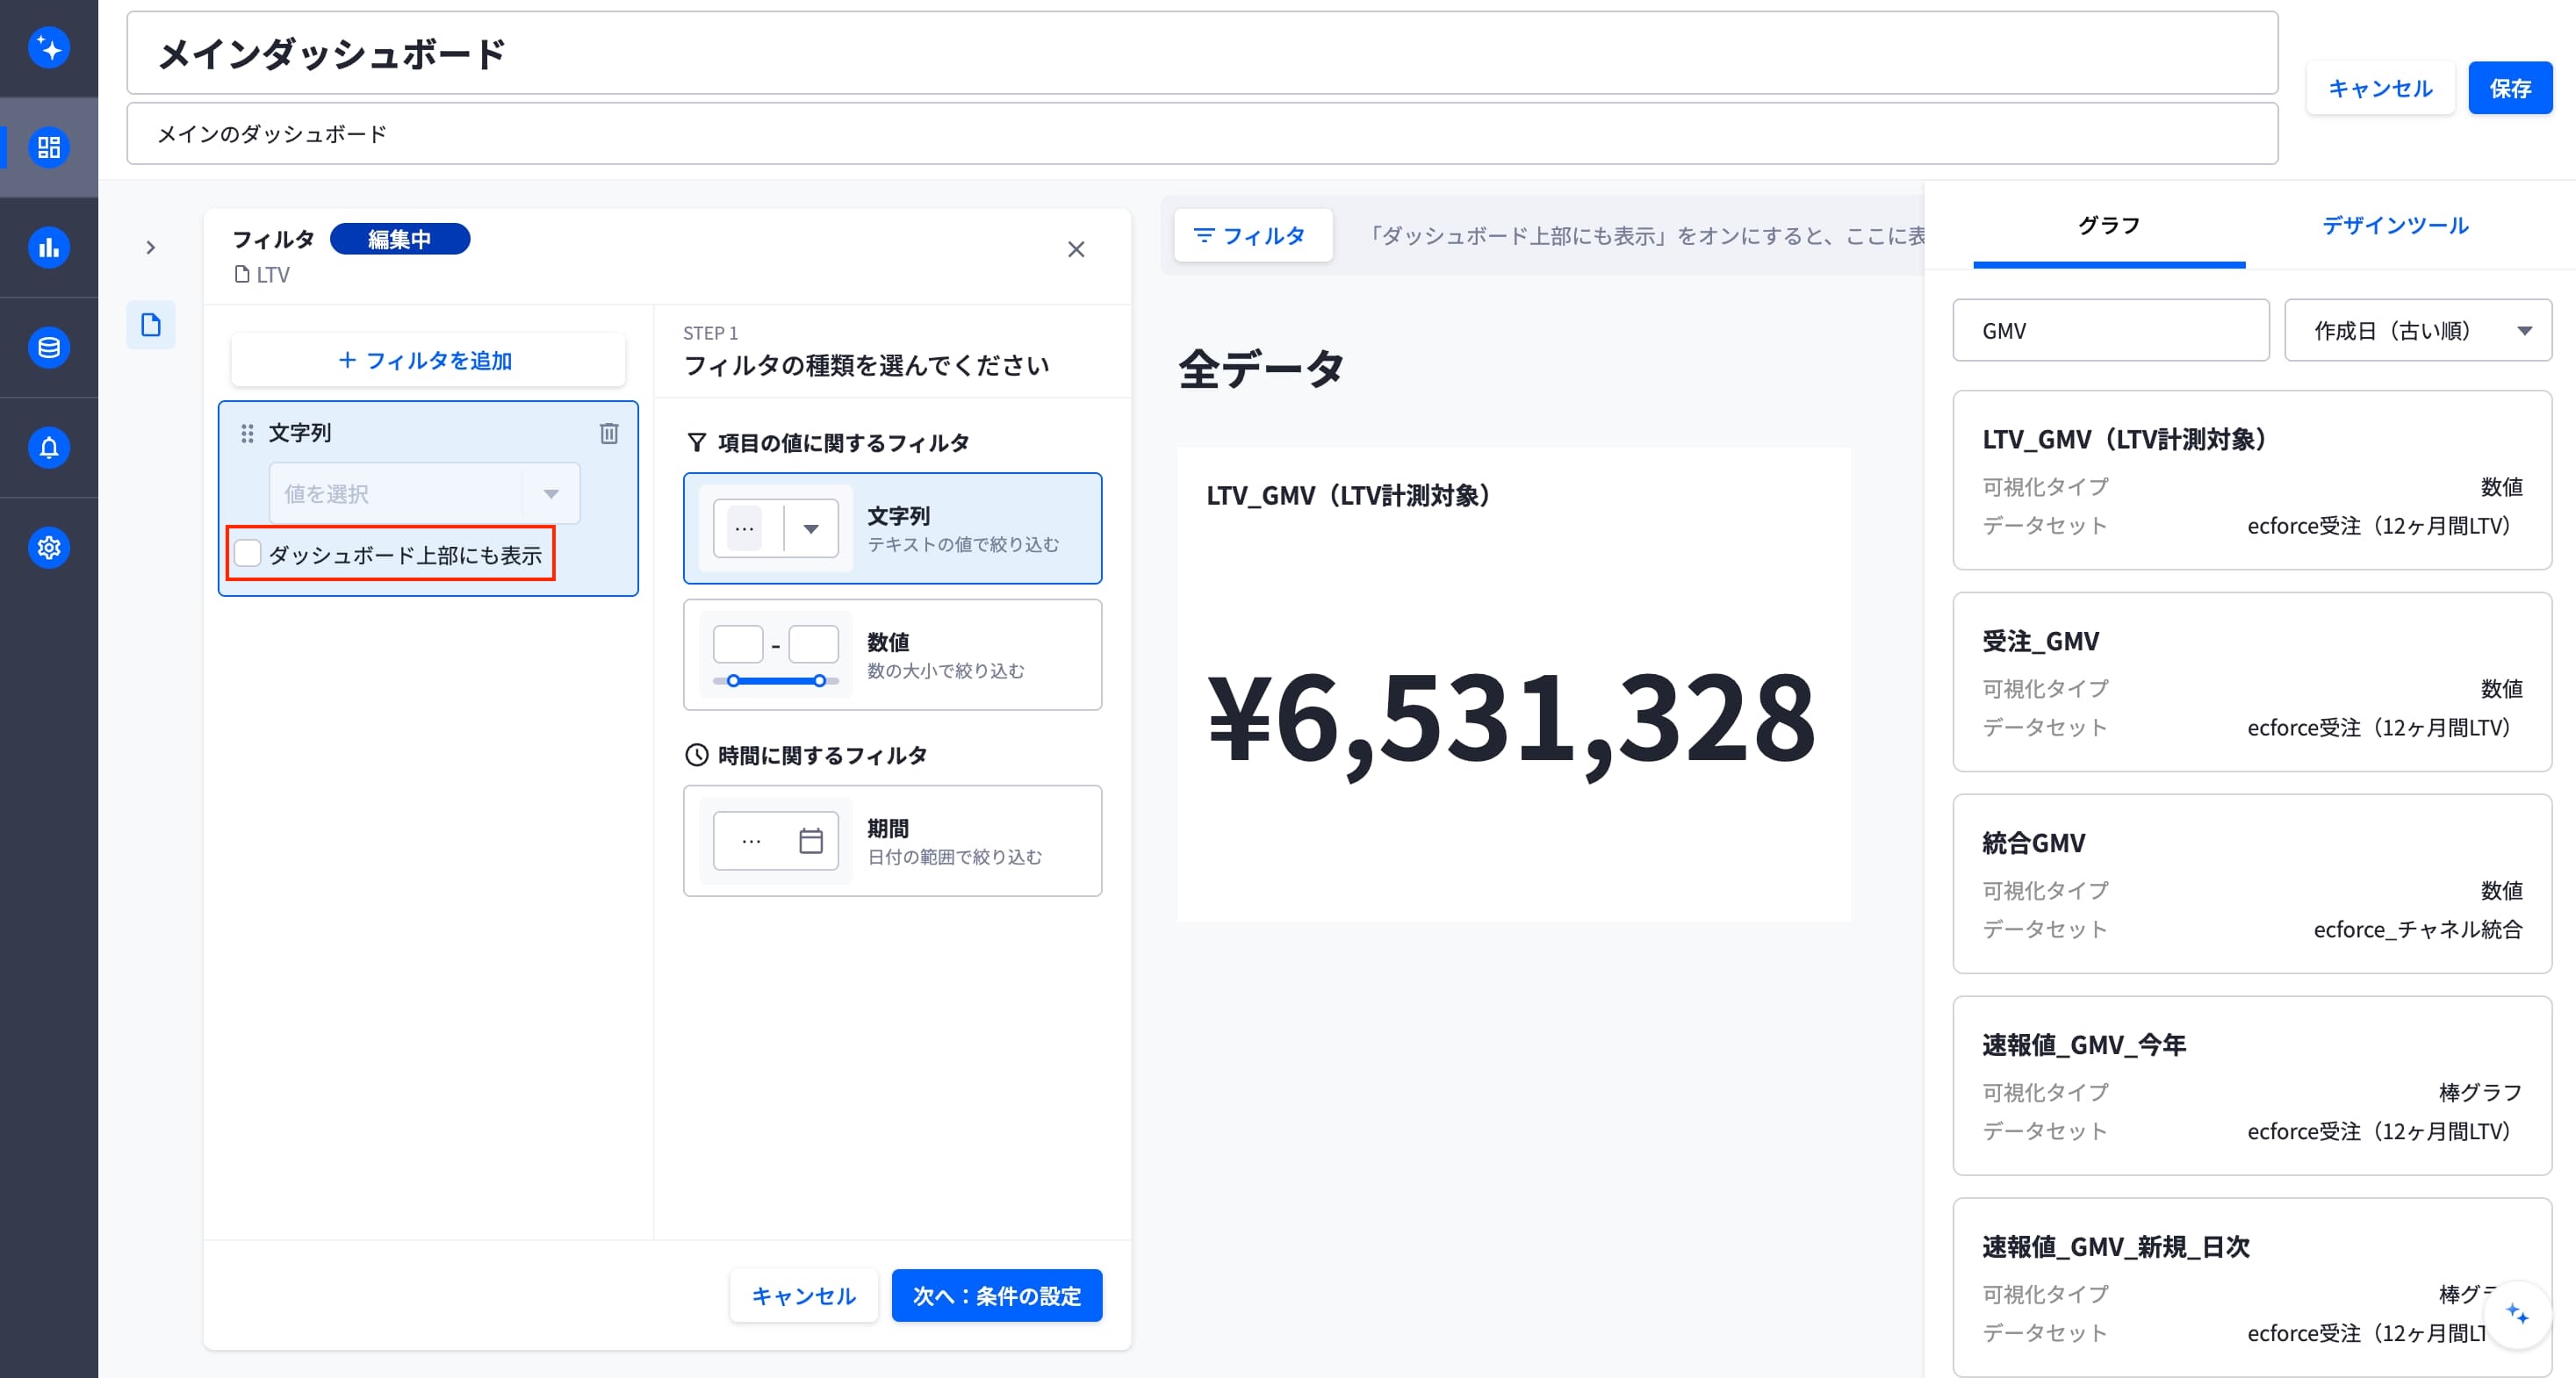The image size is (2576, 1378).
Task: Open the dashboard grid icon in sidebar
Action: [48, 147]
